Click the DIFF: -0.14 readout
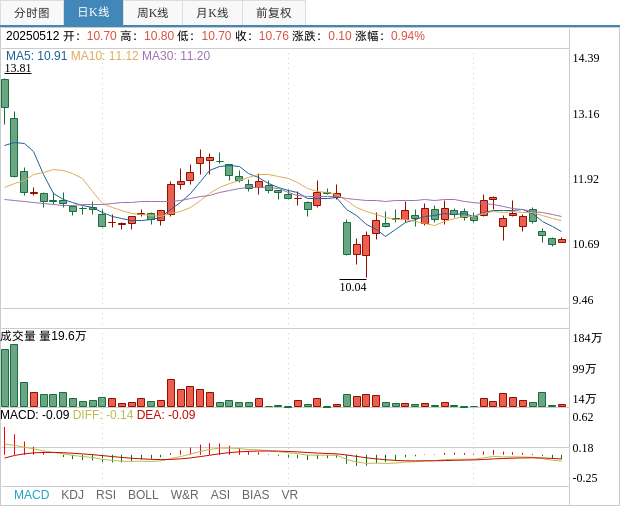Viewport: 620px width, 506px height. [103, 415]
